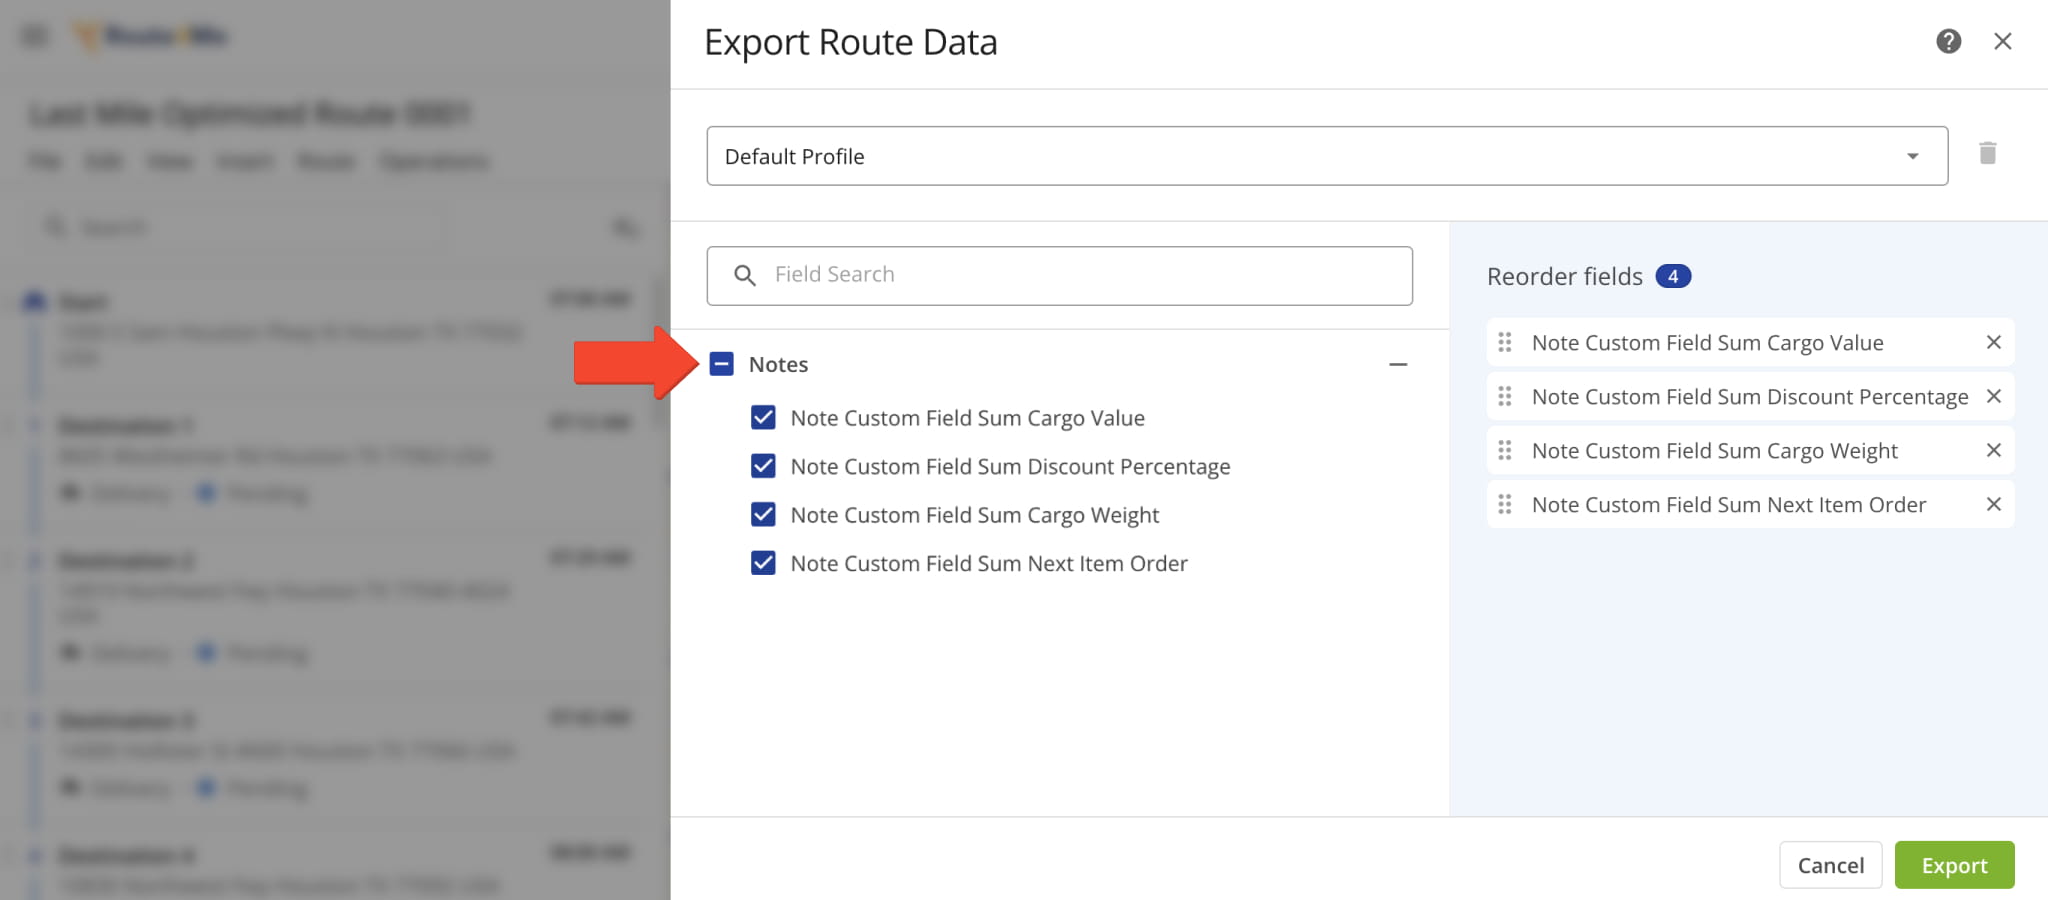Remove Next Item Order from reorder list
Viewport: 2048px width, 900px height.
coord(1993,504)
